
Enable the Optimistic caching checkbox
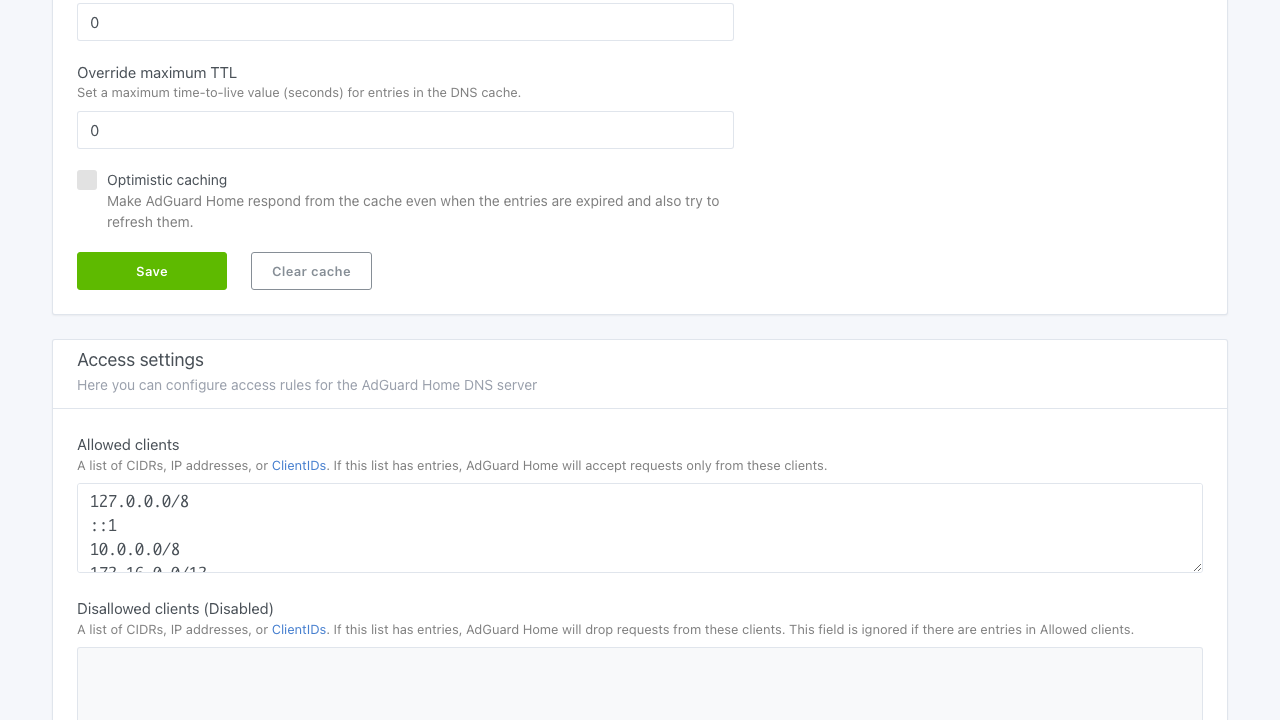(x=87, y=180)
